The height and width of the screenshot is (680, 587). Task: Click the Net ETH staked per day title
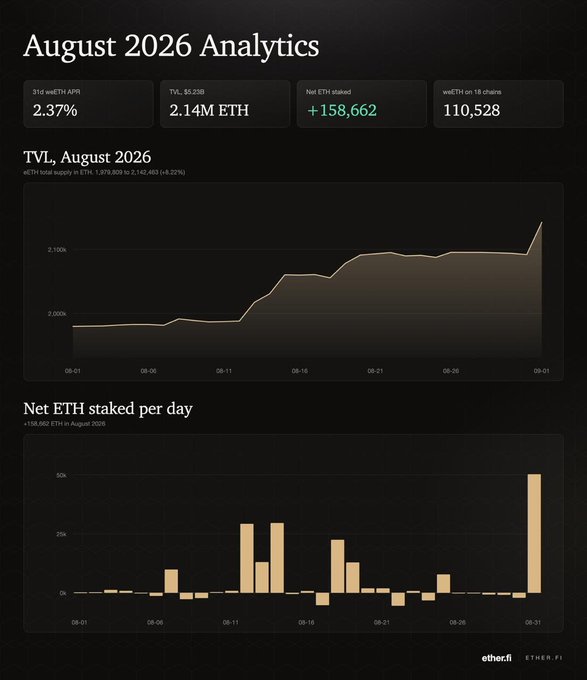[108, 409]
